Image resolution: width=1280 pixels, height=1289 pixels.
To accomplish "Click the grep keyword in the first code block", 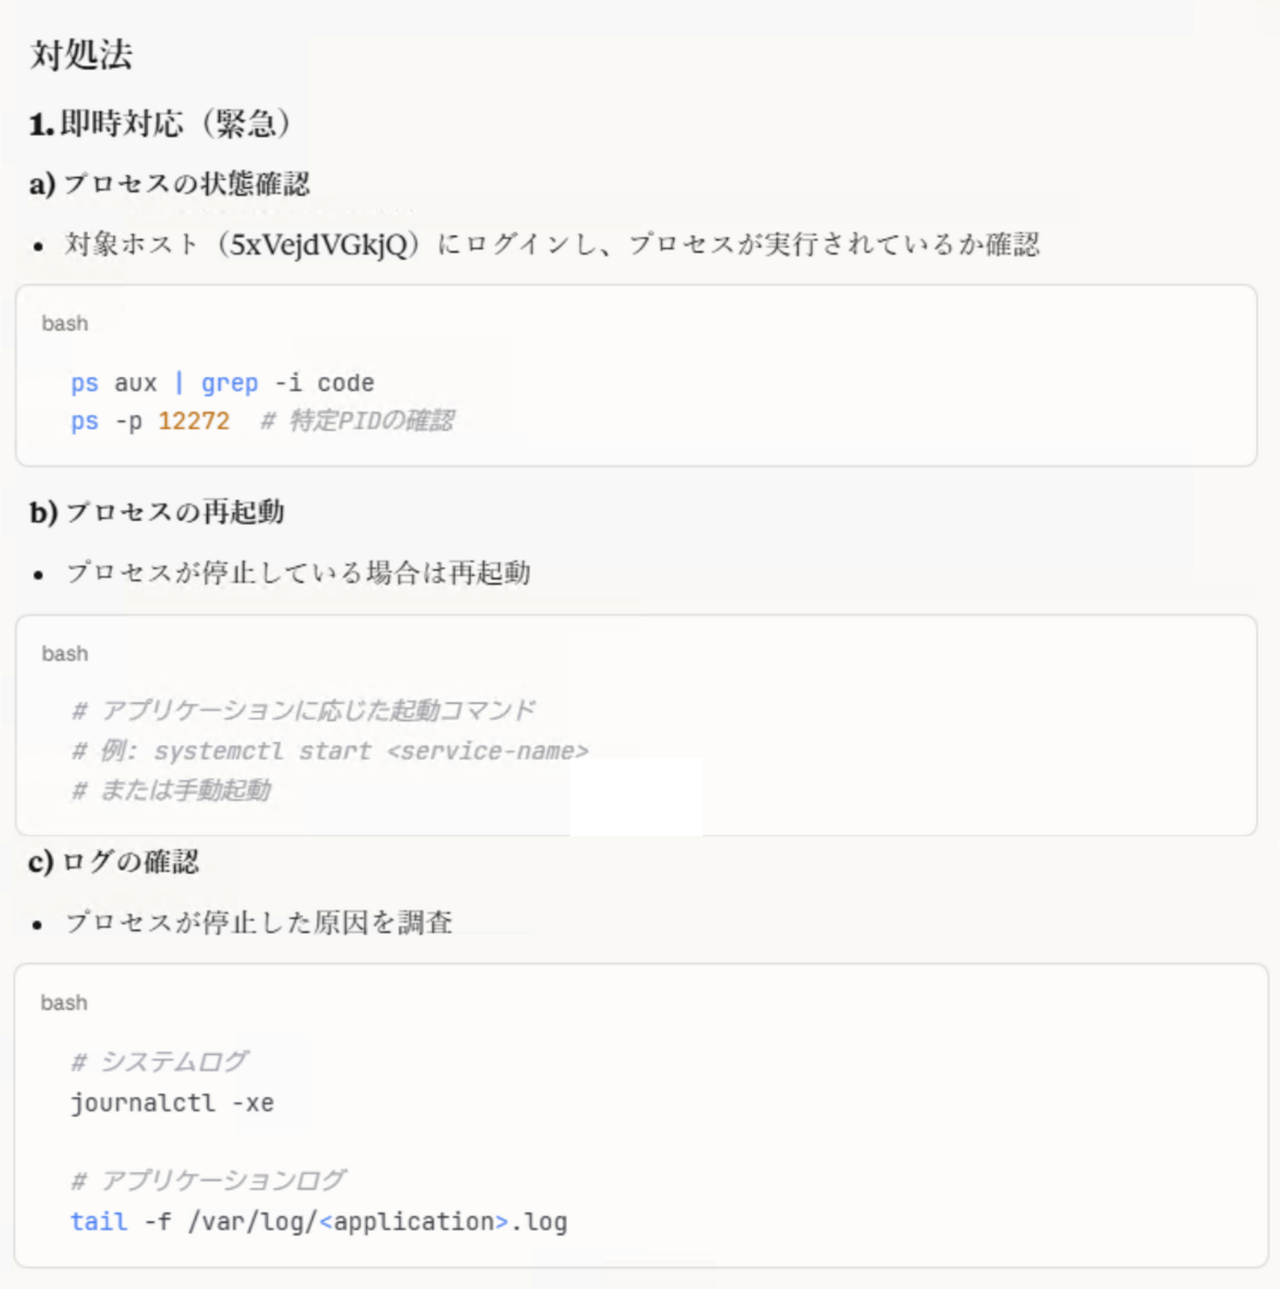I will [x=229, y=383].
